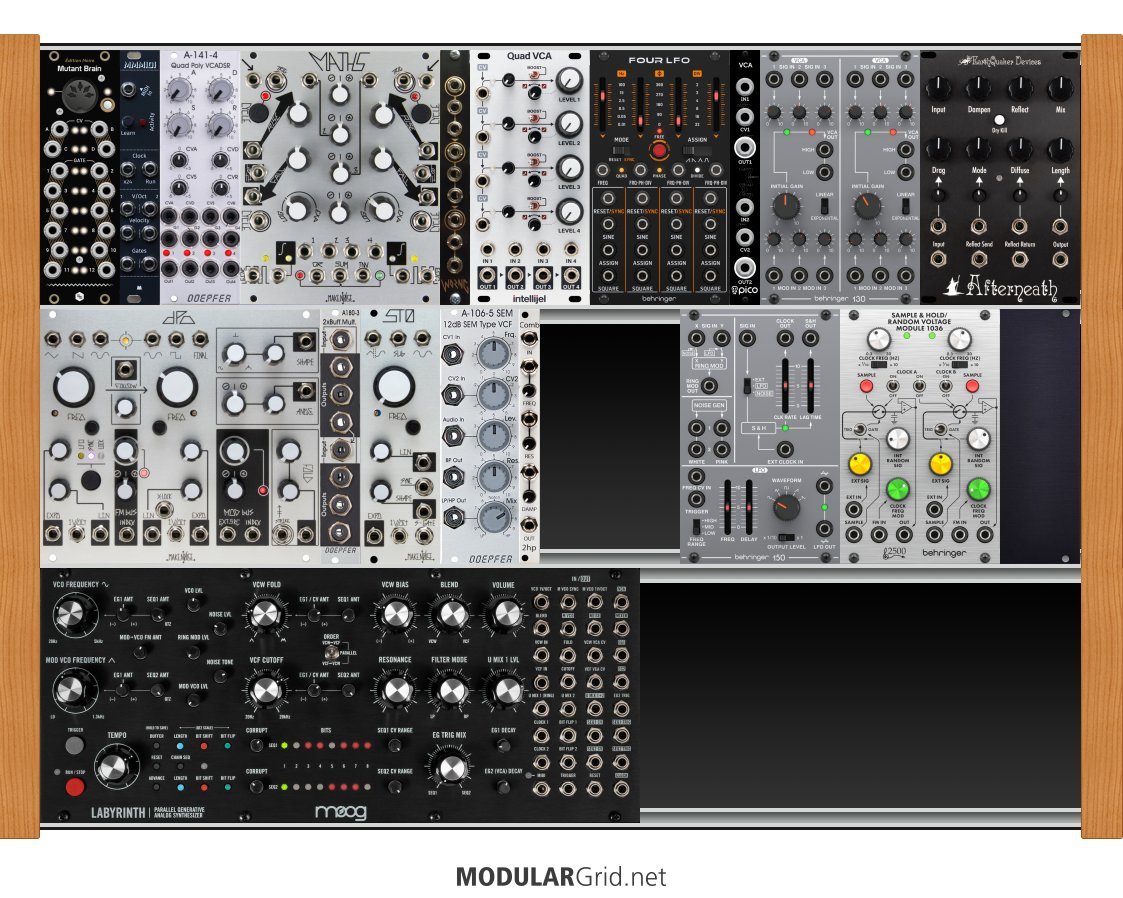1123x898 pixels.
Task: Toggle the Afterneath Dry Kill switch
Action: (x=999, y=120)
